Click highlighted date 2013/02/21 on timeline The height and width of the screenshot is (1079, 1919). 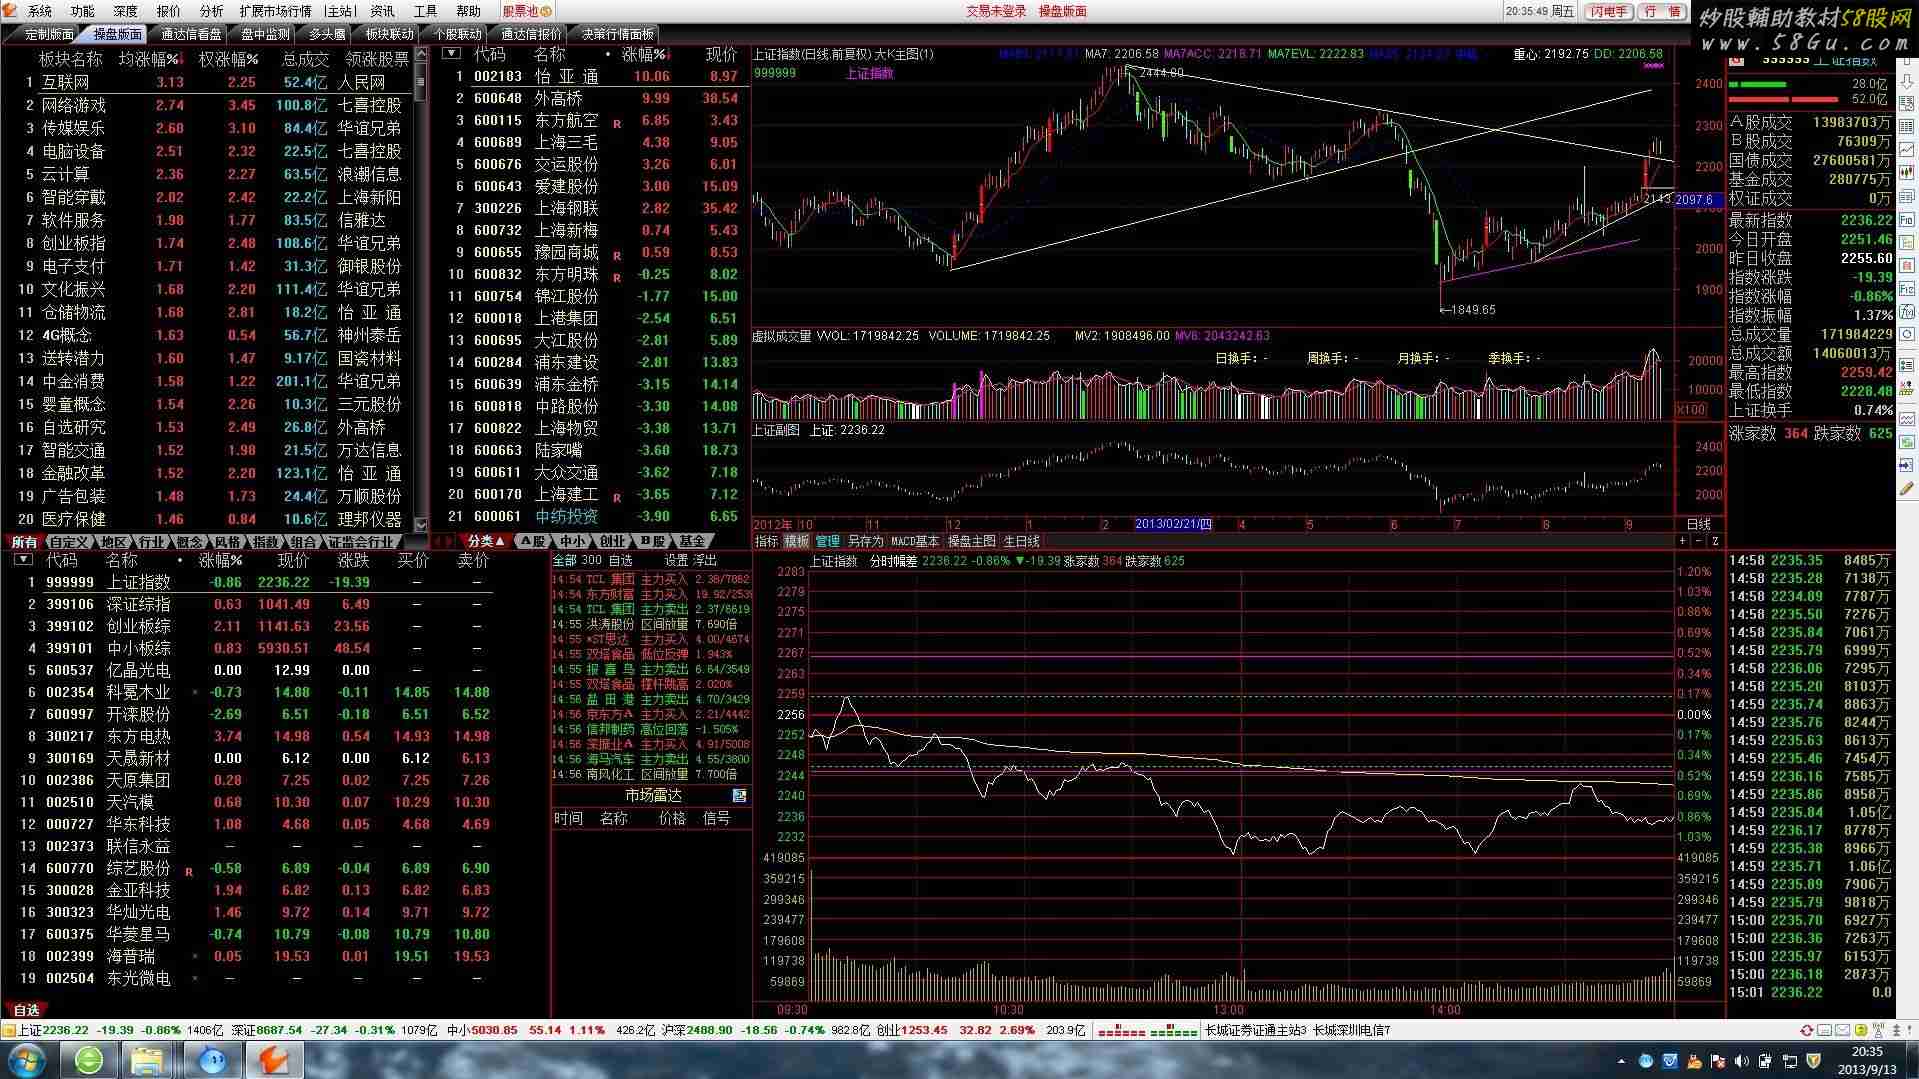1174,524
